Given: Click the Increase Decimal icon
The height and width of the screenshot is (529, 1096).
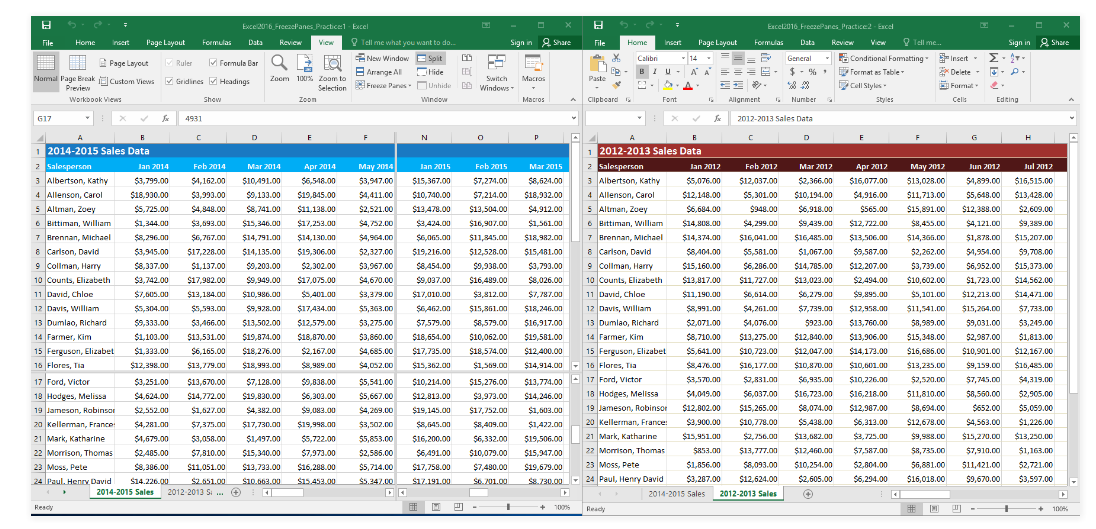Looking at the screenshot, I should pos(793,85).
